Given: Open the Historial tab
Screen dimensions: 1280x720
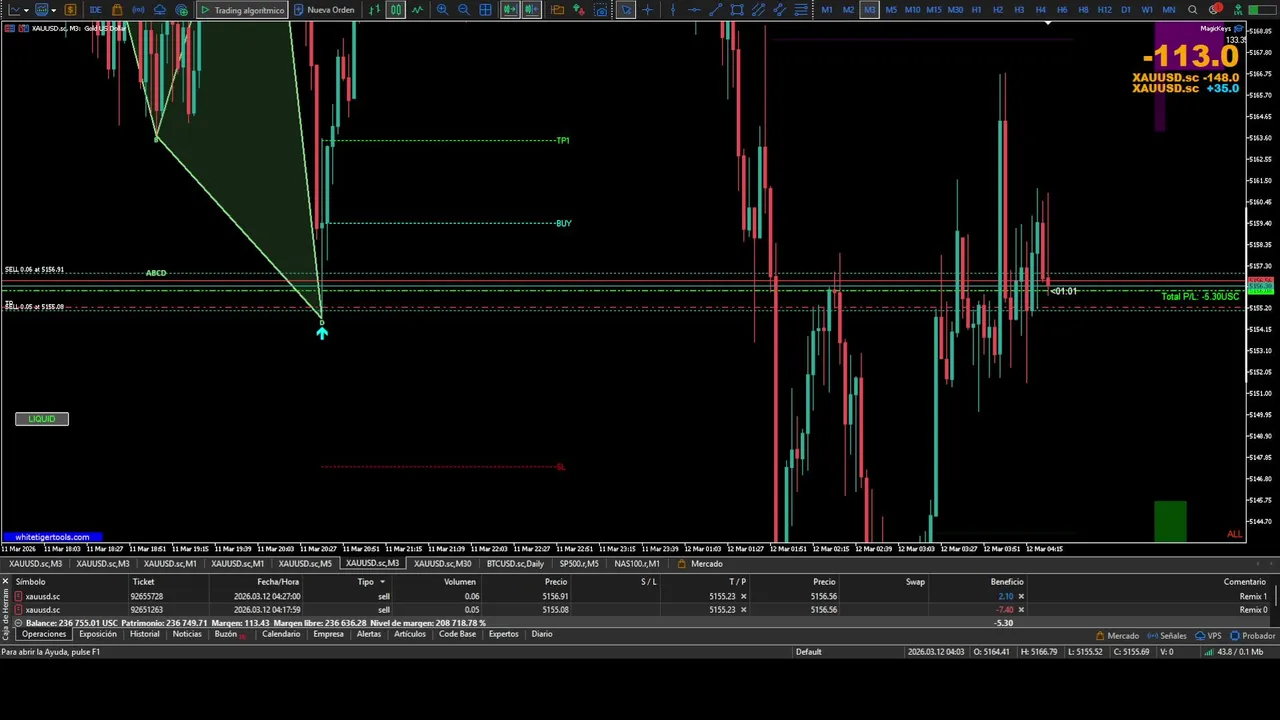Looking at the screenshot, I should tap(144, 634).
